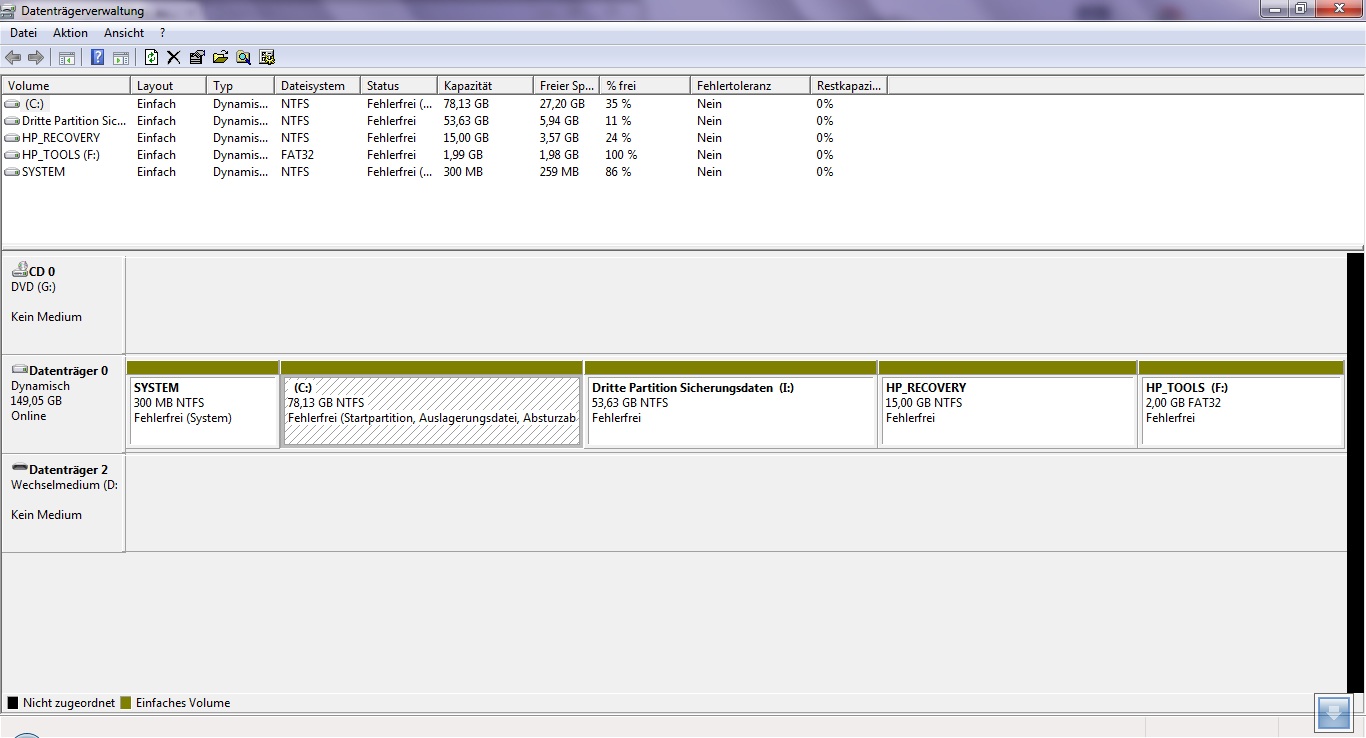Select HP_RECOVERY name in the volume list

(x=61, y=138)
